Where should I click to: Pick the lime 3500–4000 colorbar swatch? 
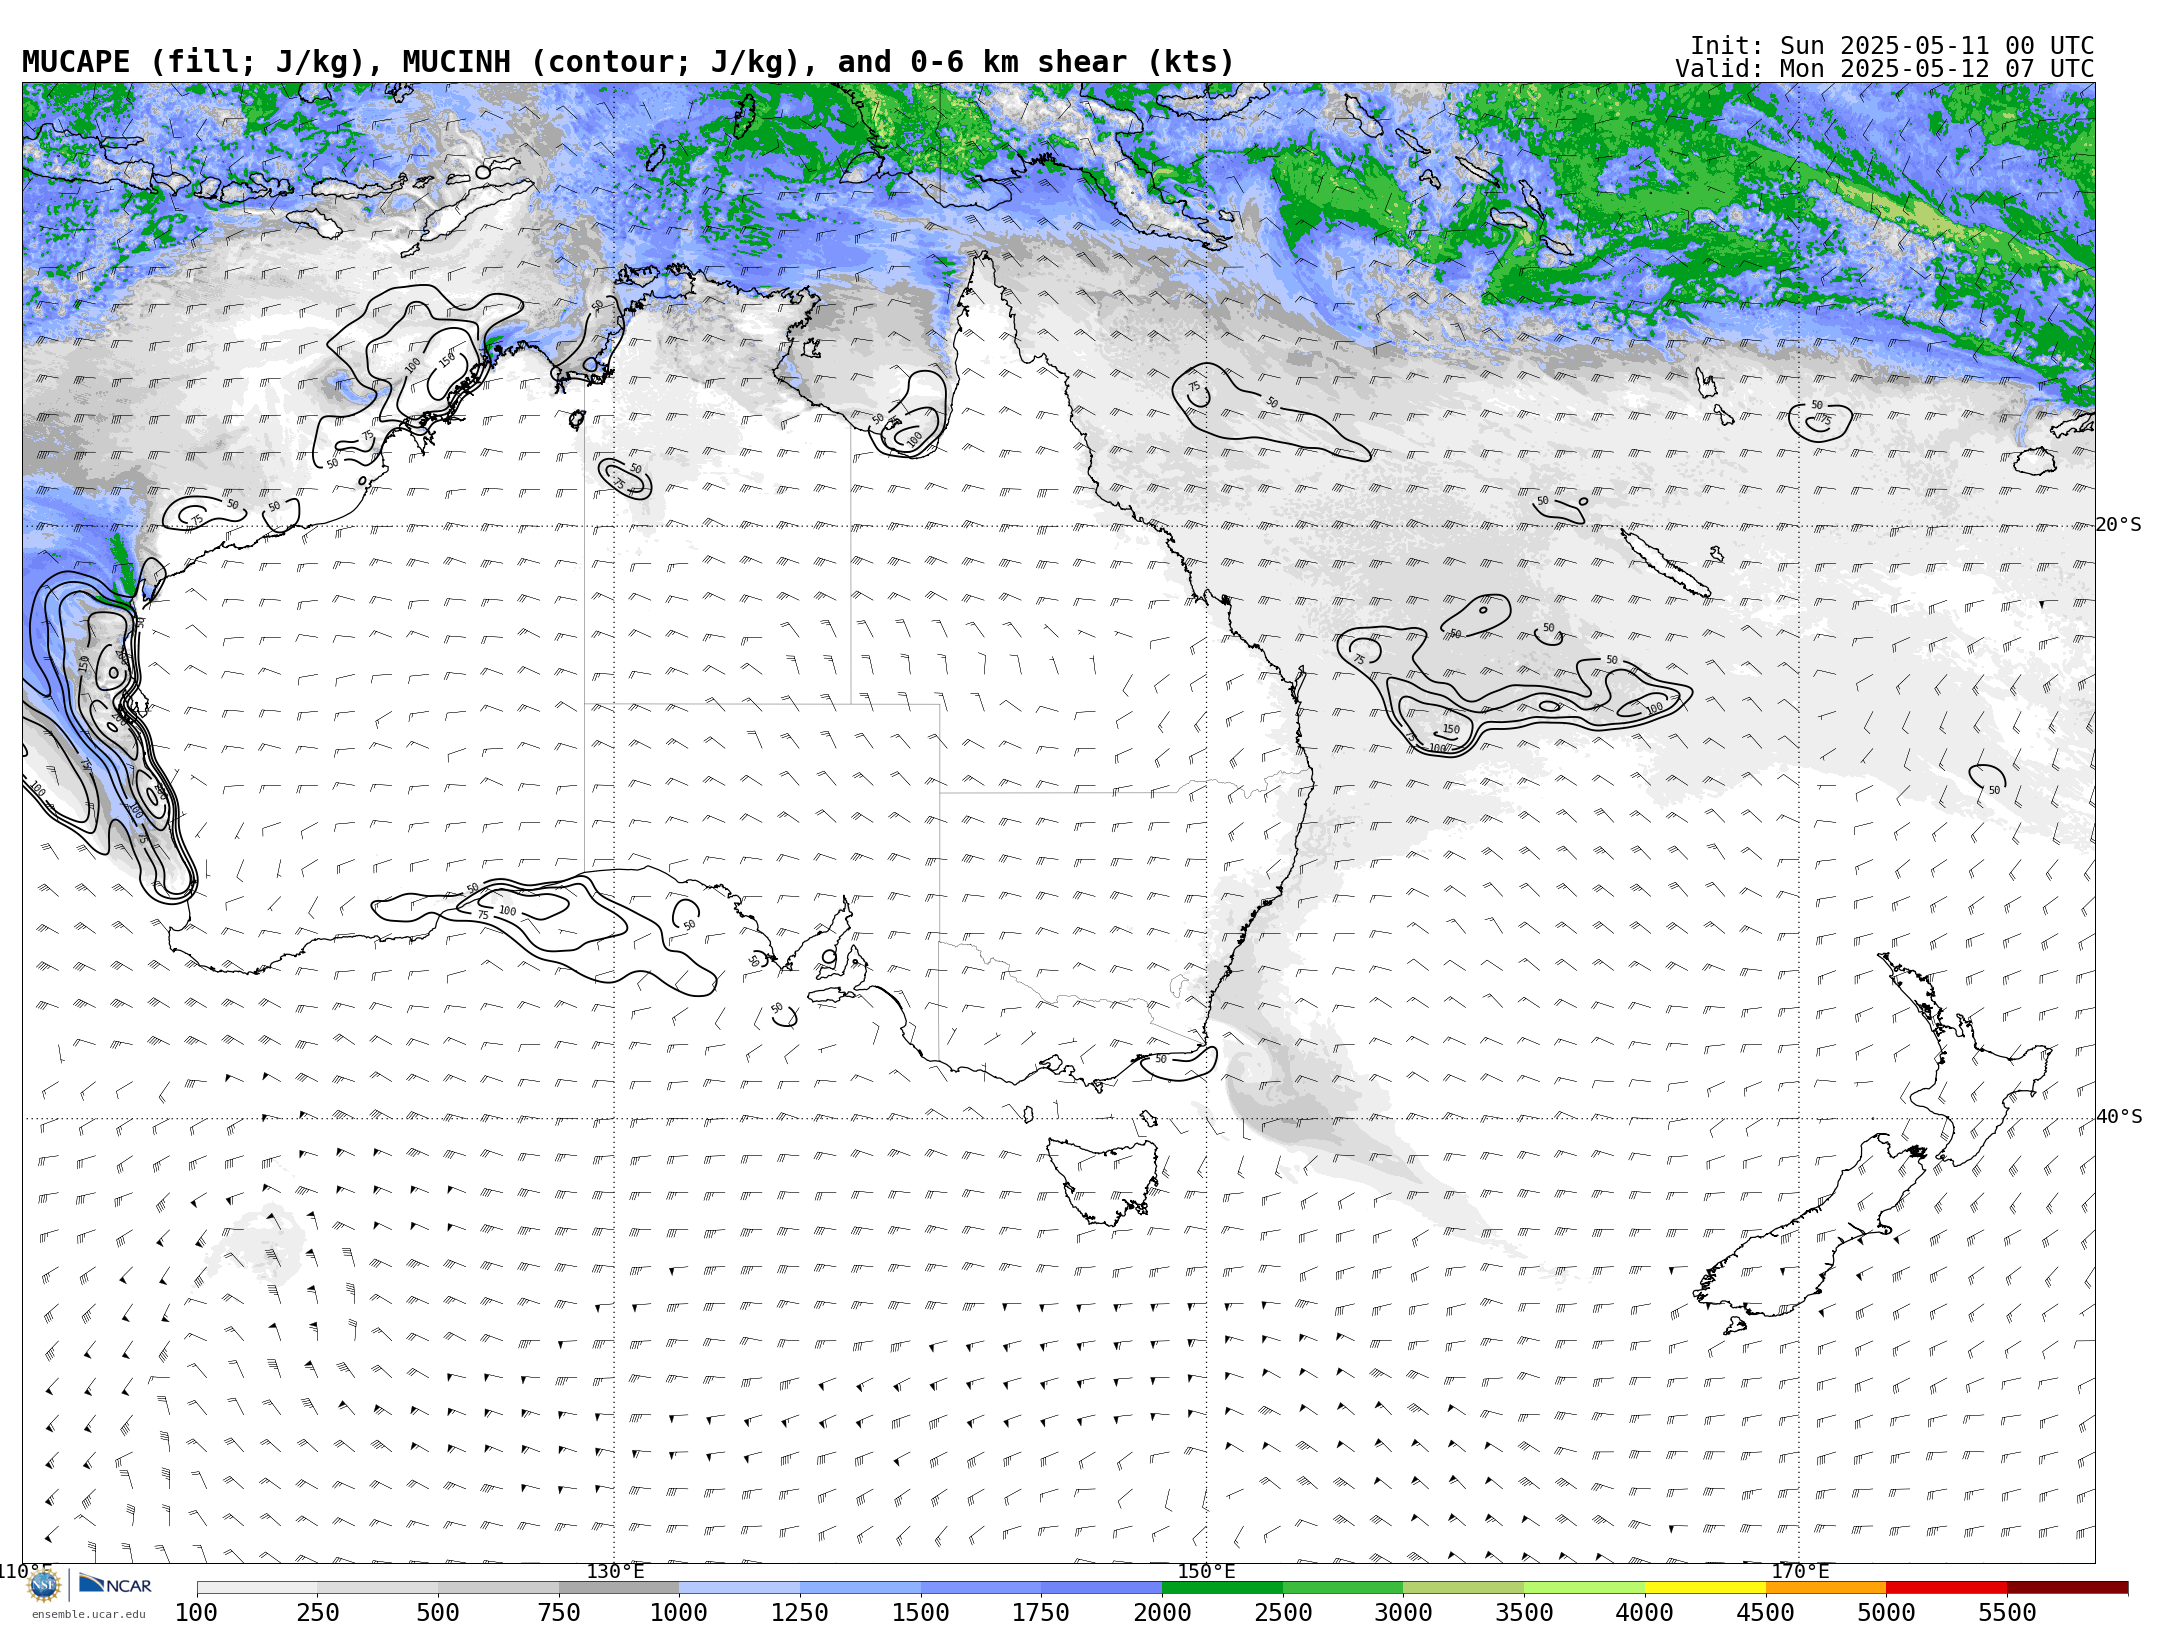[1584, 1588]
